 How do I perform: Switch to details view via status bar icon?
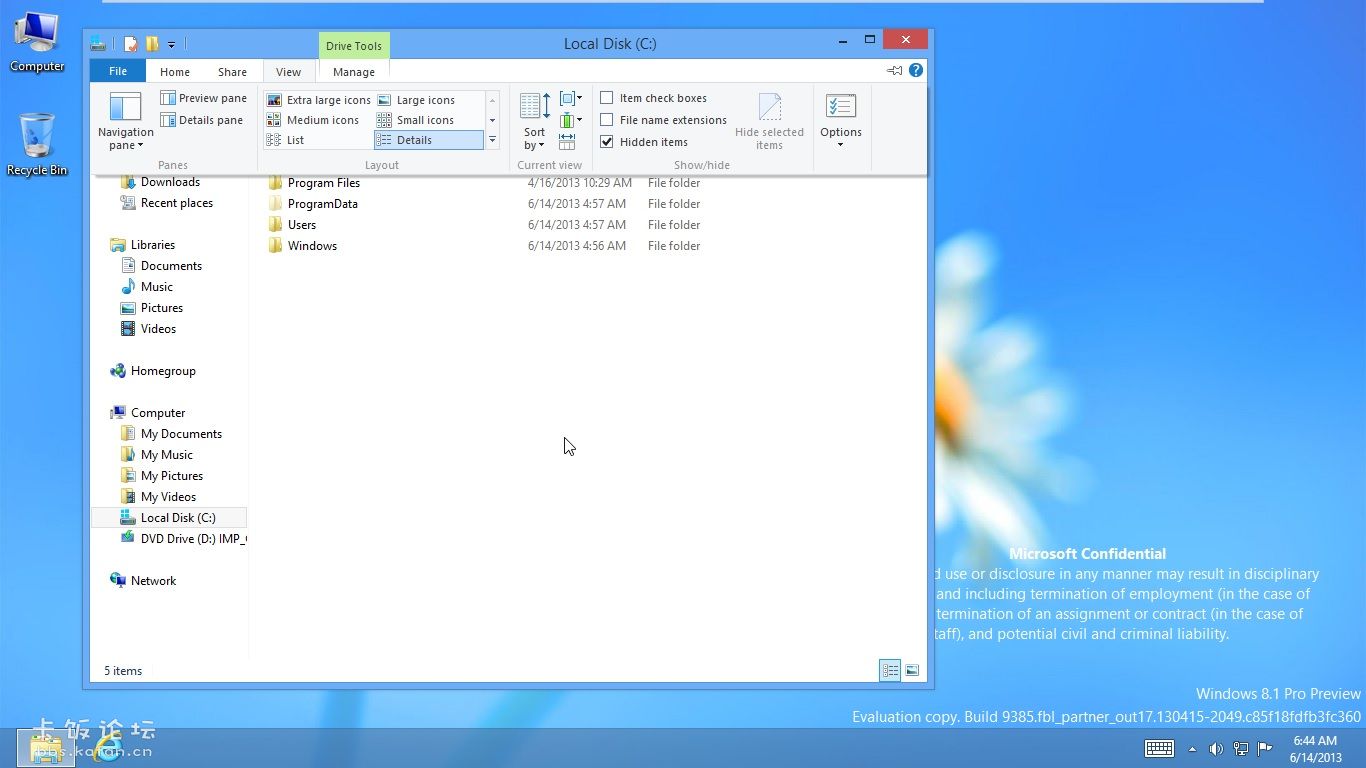coord(890,671)
